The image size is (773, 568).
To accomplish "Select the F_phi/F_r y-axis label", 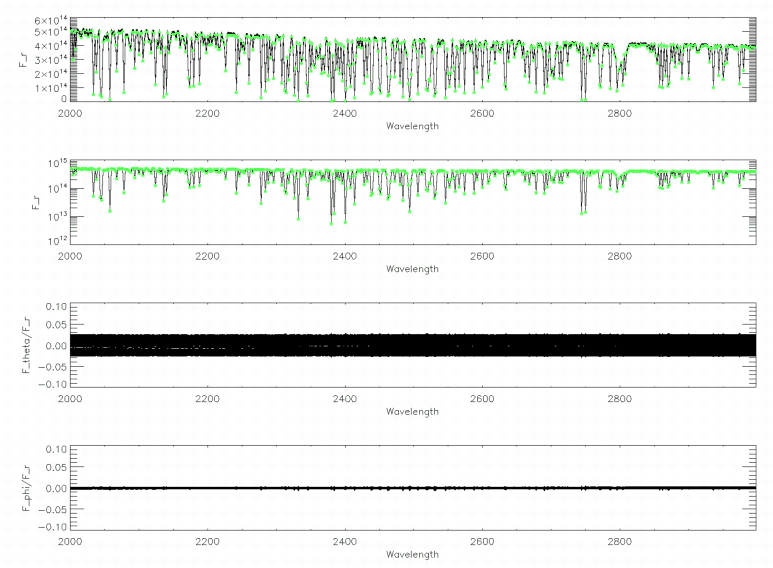I will (25, 488).
